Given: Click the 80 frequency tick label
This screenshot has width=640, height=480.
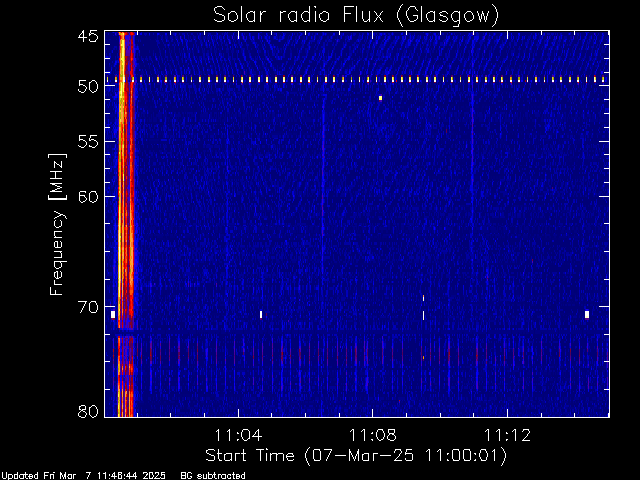Looking at the screenshot, I should click(x=88, y=411).
